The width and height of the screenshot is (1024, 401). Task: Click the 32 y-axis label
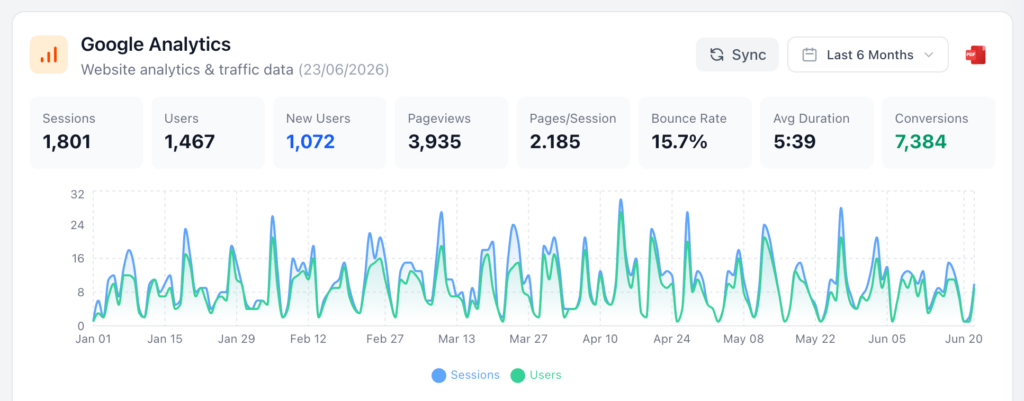[78, 194]
